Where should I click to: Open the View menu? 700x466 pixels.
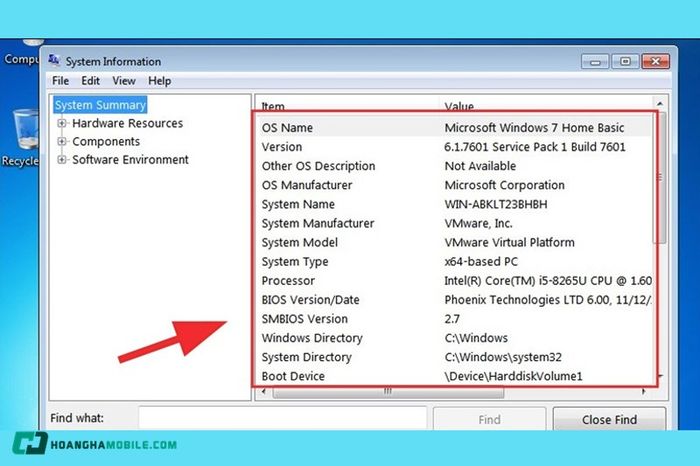click(x=124, y=81)
